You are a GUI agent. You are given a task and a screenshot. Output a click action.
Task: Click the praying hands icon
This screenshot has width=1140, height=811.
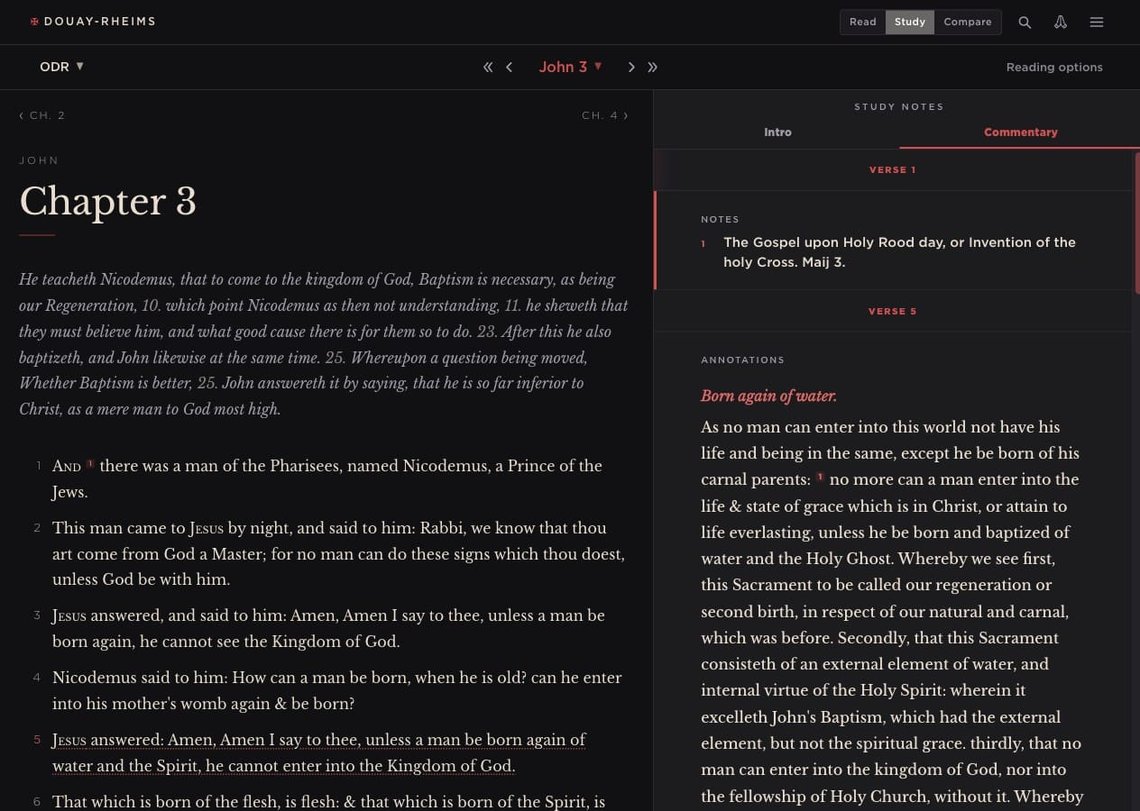click(x=1060, y=22)
